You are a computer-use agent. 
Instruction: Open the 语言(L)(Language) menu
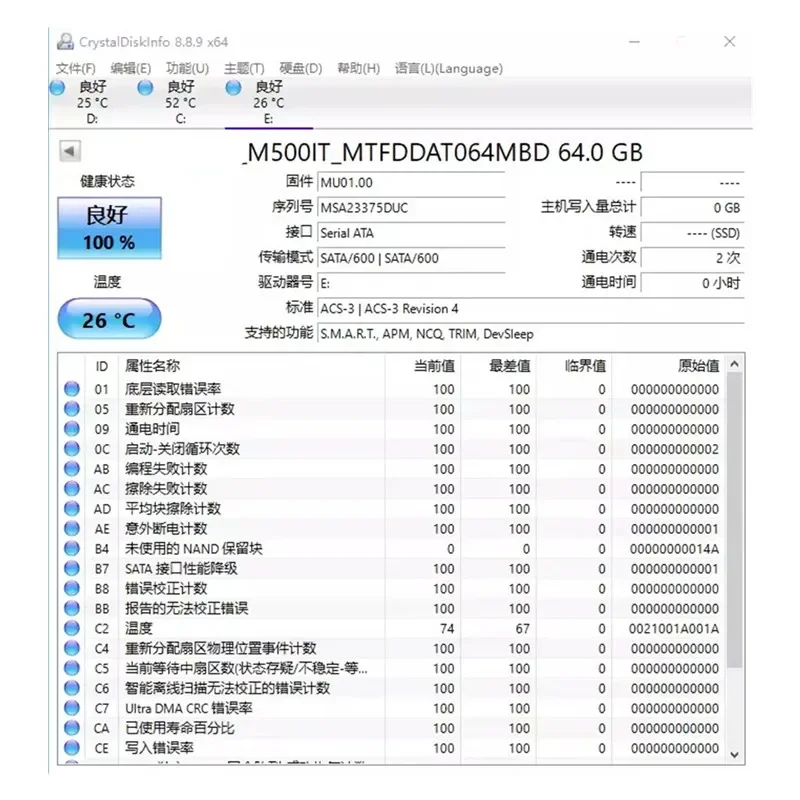pyautogui.click(x=448, y=68)
